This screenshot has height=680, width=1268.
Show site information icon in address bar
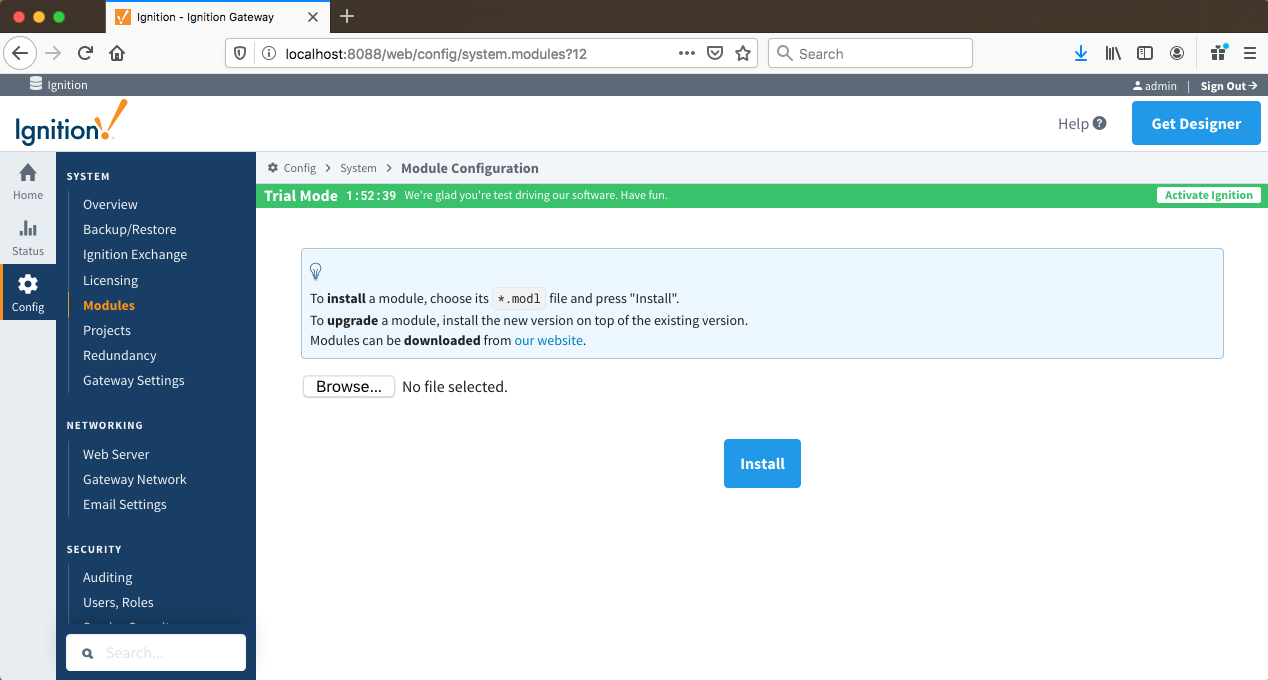point(268,54)
